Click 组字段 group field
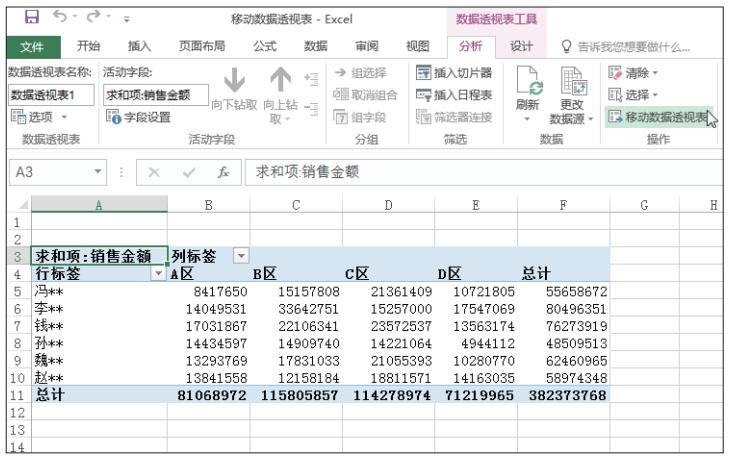Viewport: 732px width, 461px height. click(360, 117)
